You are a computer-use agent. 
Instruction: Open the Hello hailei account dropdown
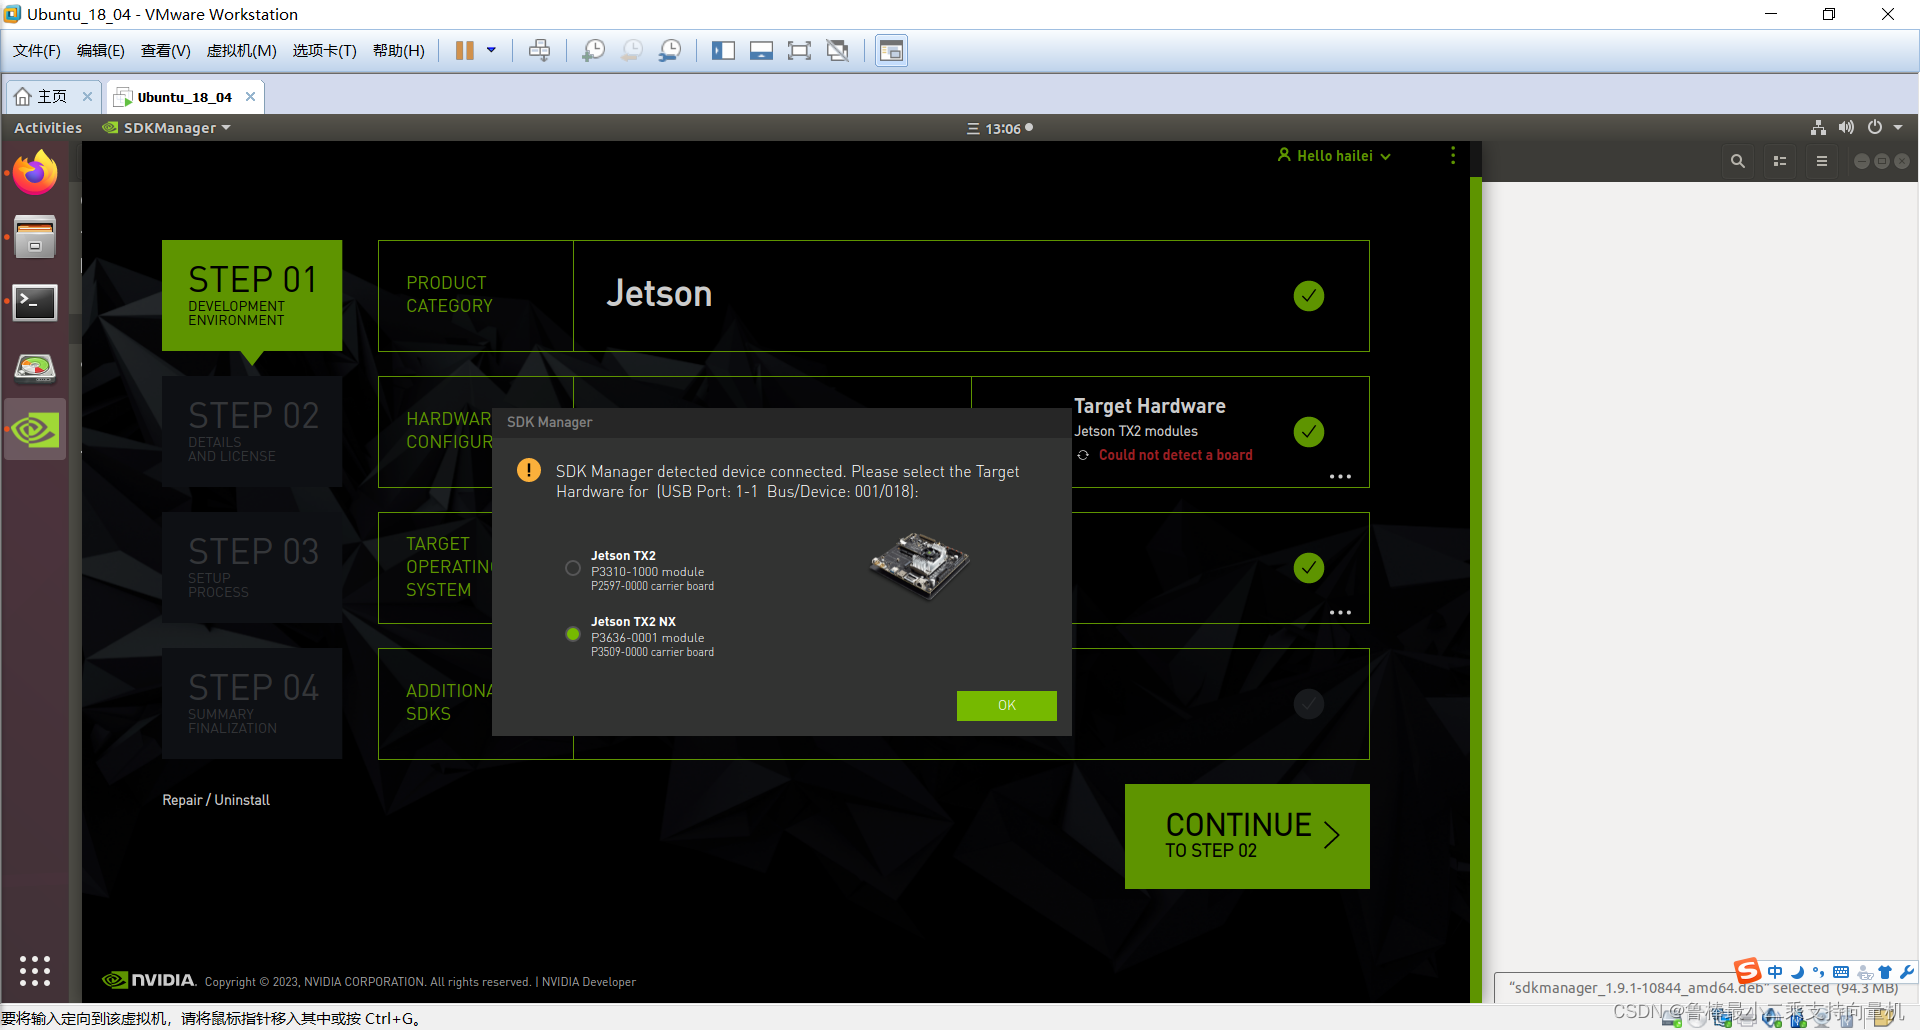tap(1334, 156)
